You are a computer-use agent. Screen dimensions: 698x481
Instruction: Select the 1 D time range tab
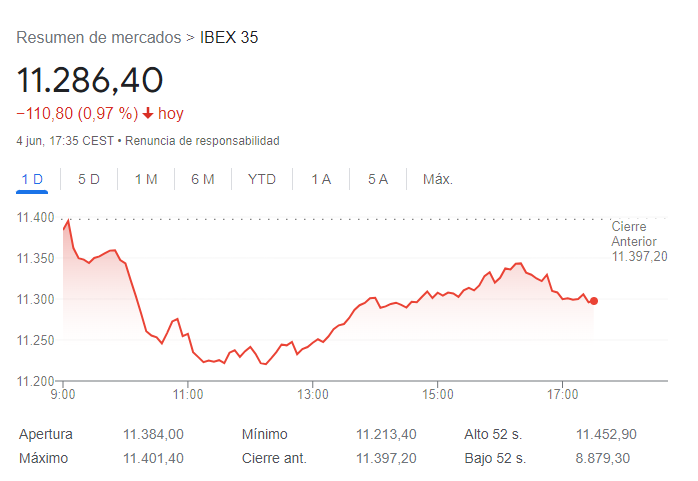(32, 179)
